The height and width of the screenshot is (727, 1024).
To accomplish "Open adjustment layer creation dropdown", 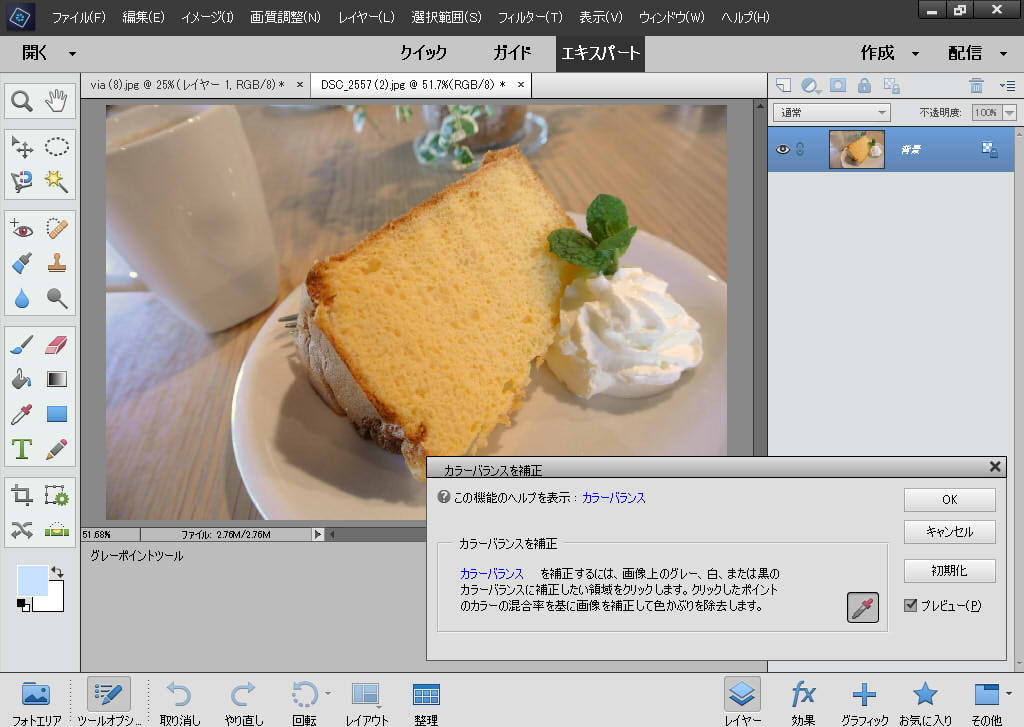I will [811, 86].
